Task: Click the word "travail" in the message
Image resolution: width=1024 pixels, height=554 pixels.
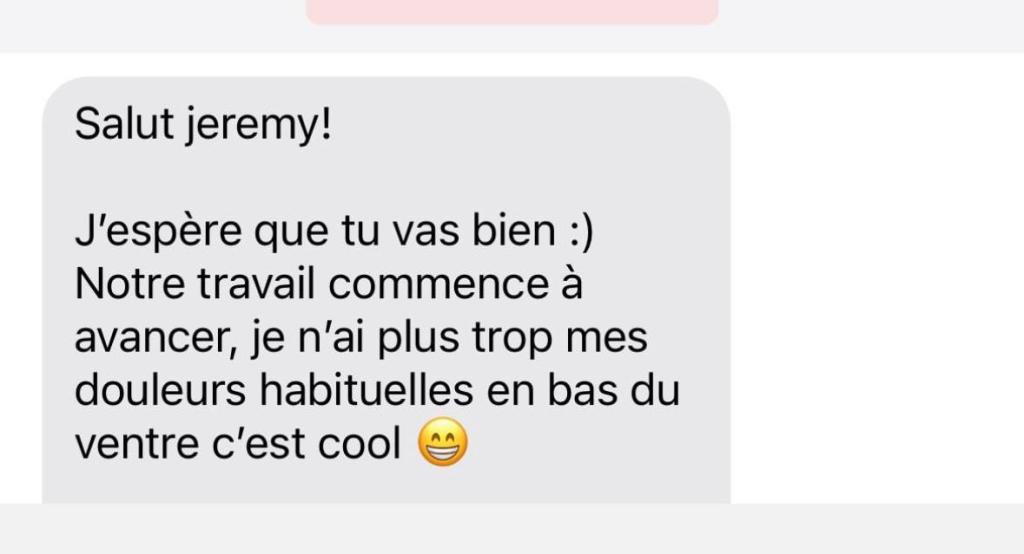Action: (257, 284)
